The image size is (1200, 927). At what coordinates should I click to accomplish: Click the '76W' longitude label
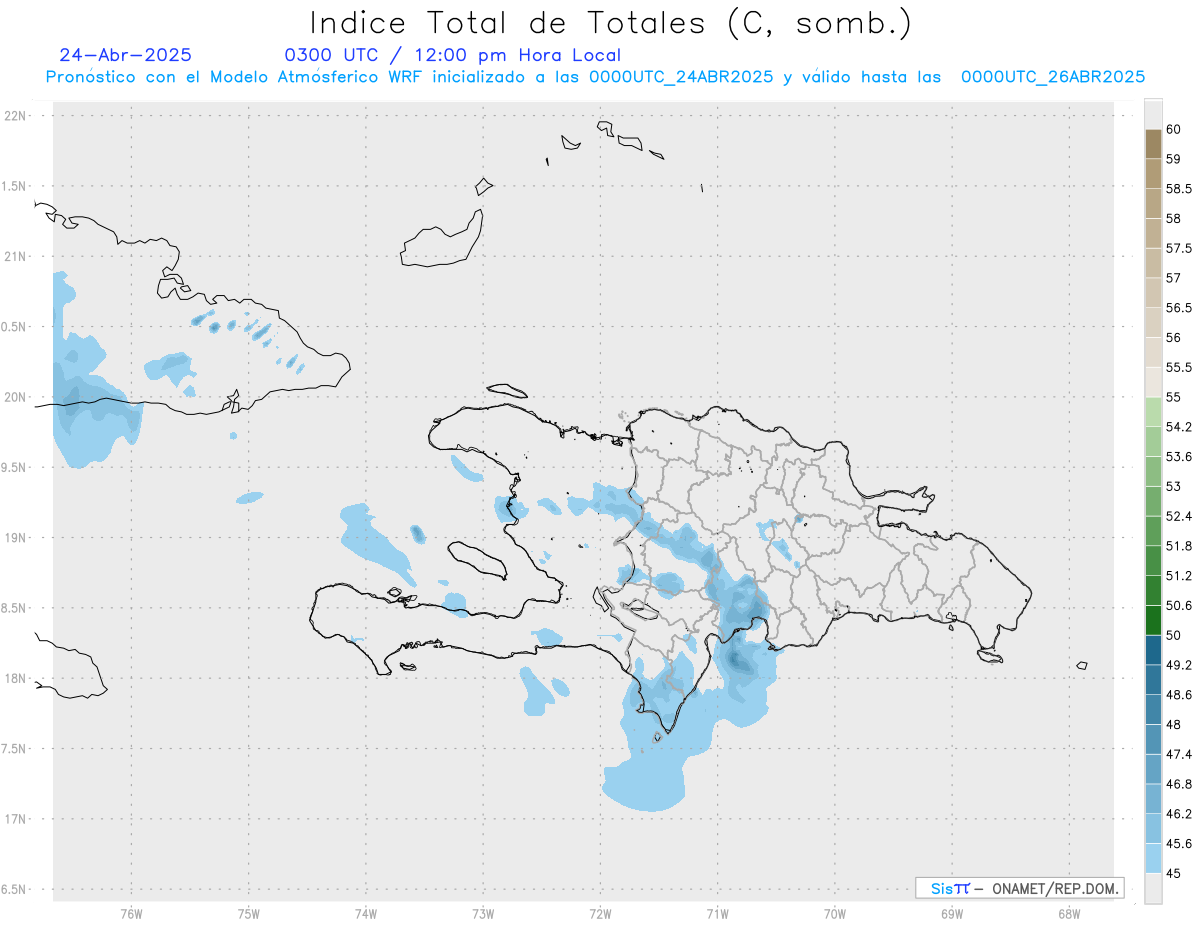click(x=131, y=914)
